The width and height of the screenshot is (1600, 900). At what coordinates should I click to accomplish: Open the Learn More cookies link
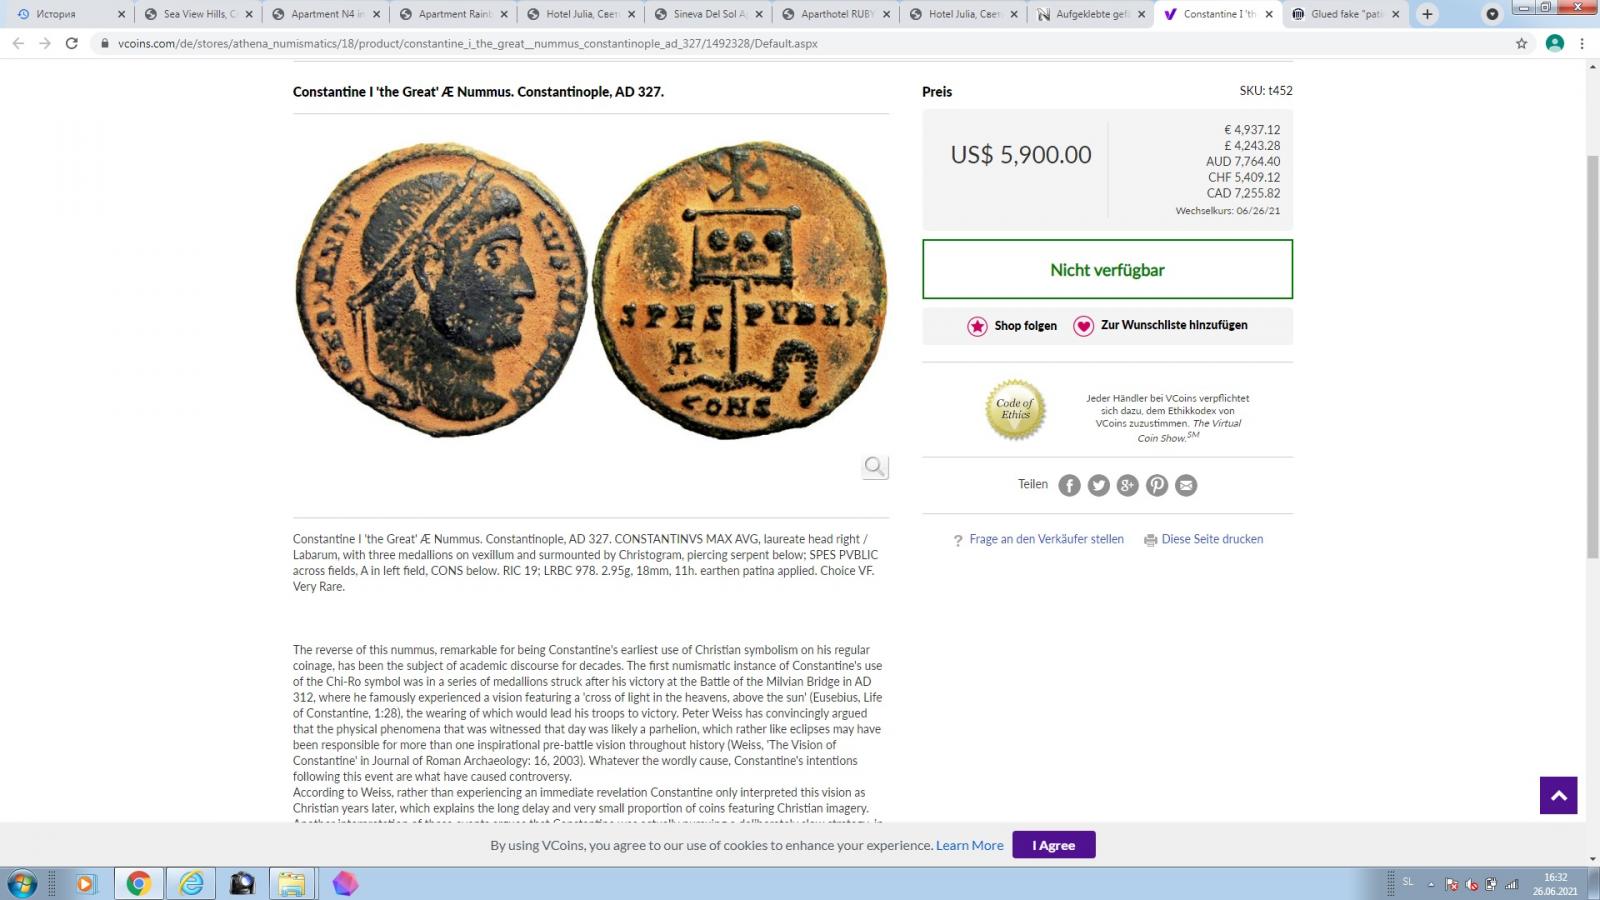click(969, 845)
